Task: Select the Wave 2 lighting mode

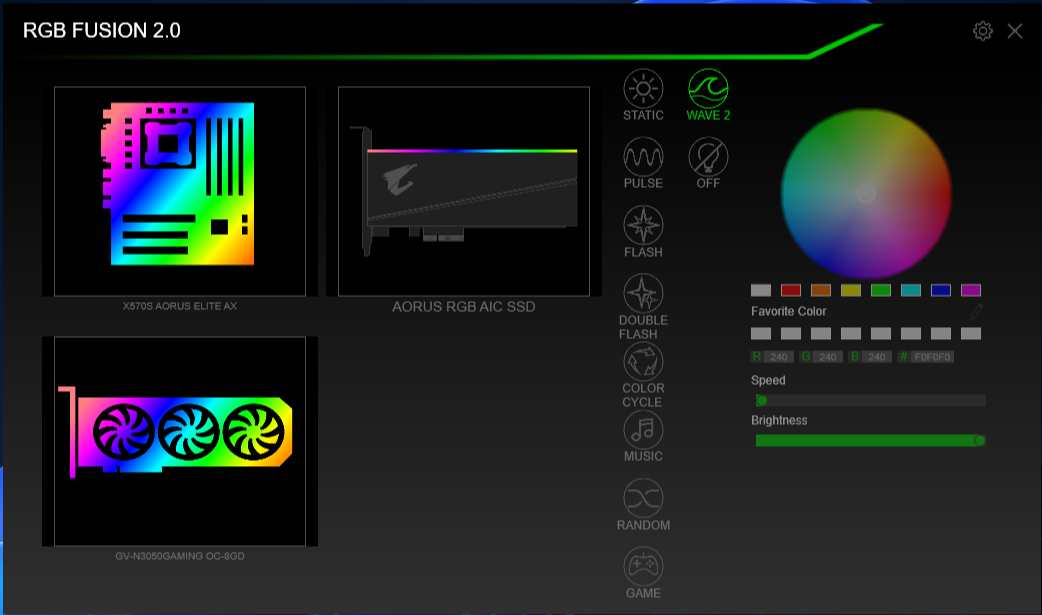Action: tap(708, 90)
